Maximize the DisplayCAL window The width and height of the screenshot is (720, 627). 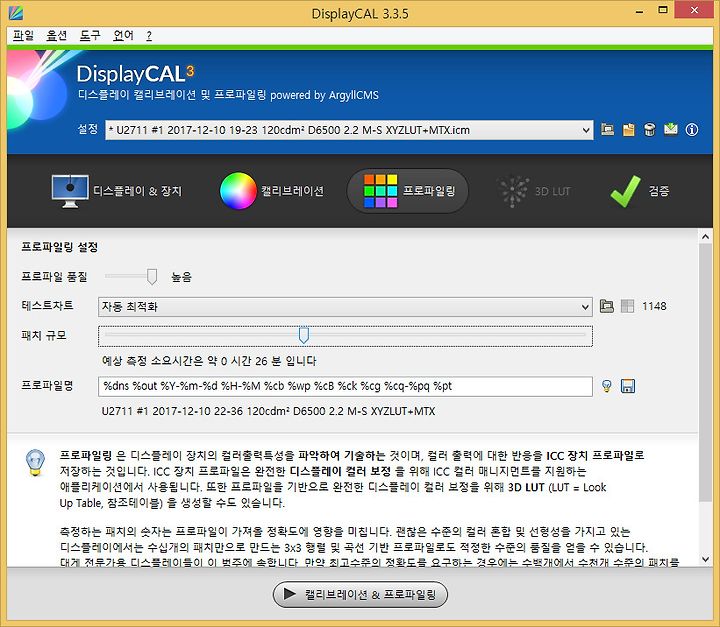pos(663,10)
